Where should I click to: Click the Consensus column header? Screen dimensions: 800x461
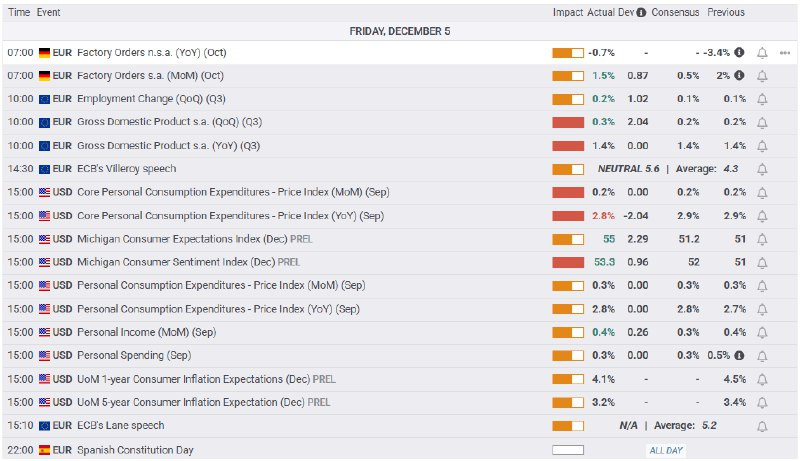point(675,13)
